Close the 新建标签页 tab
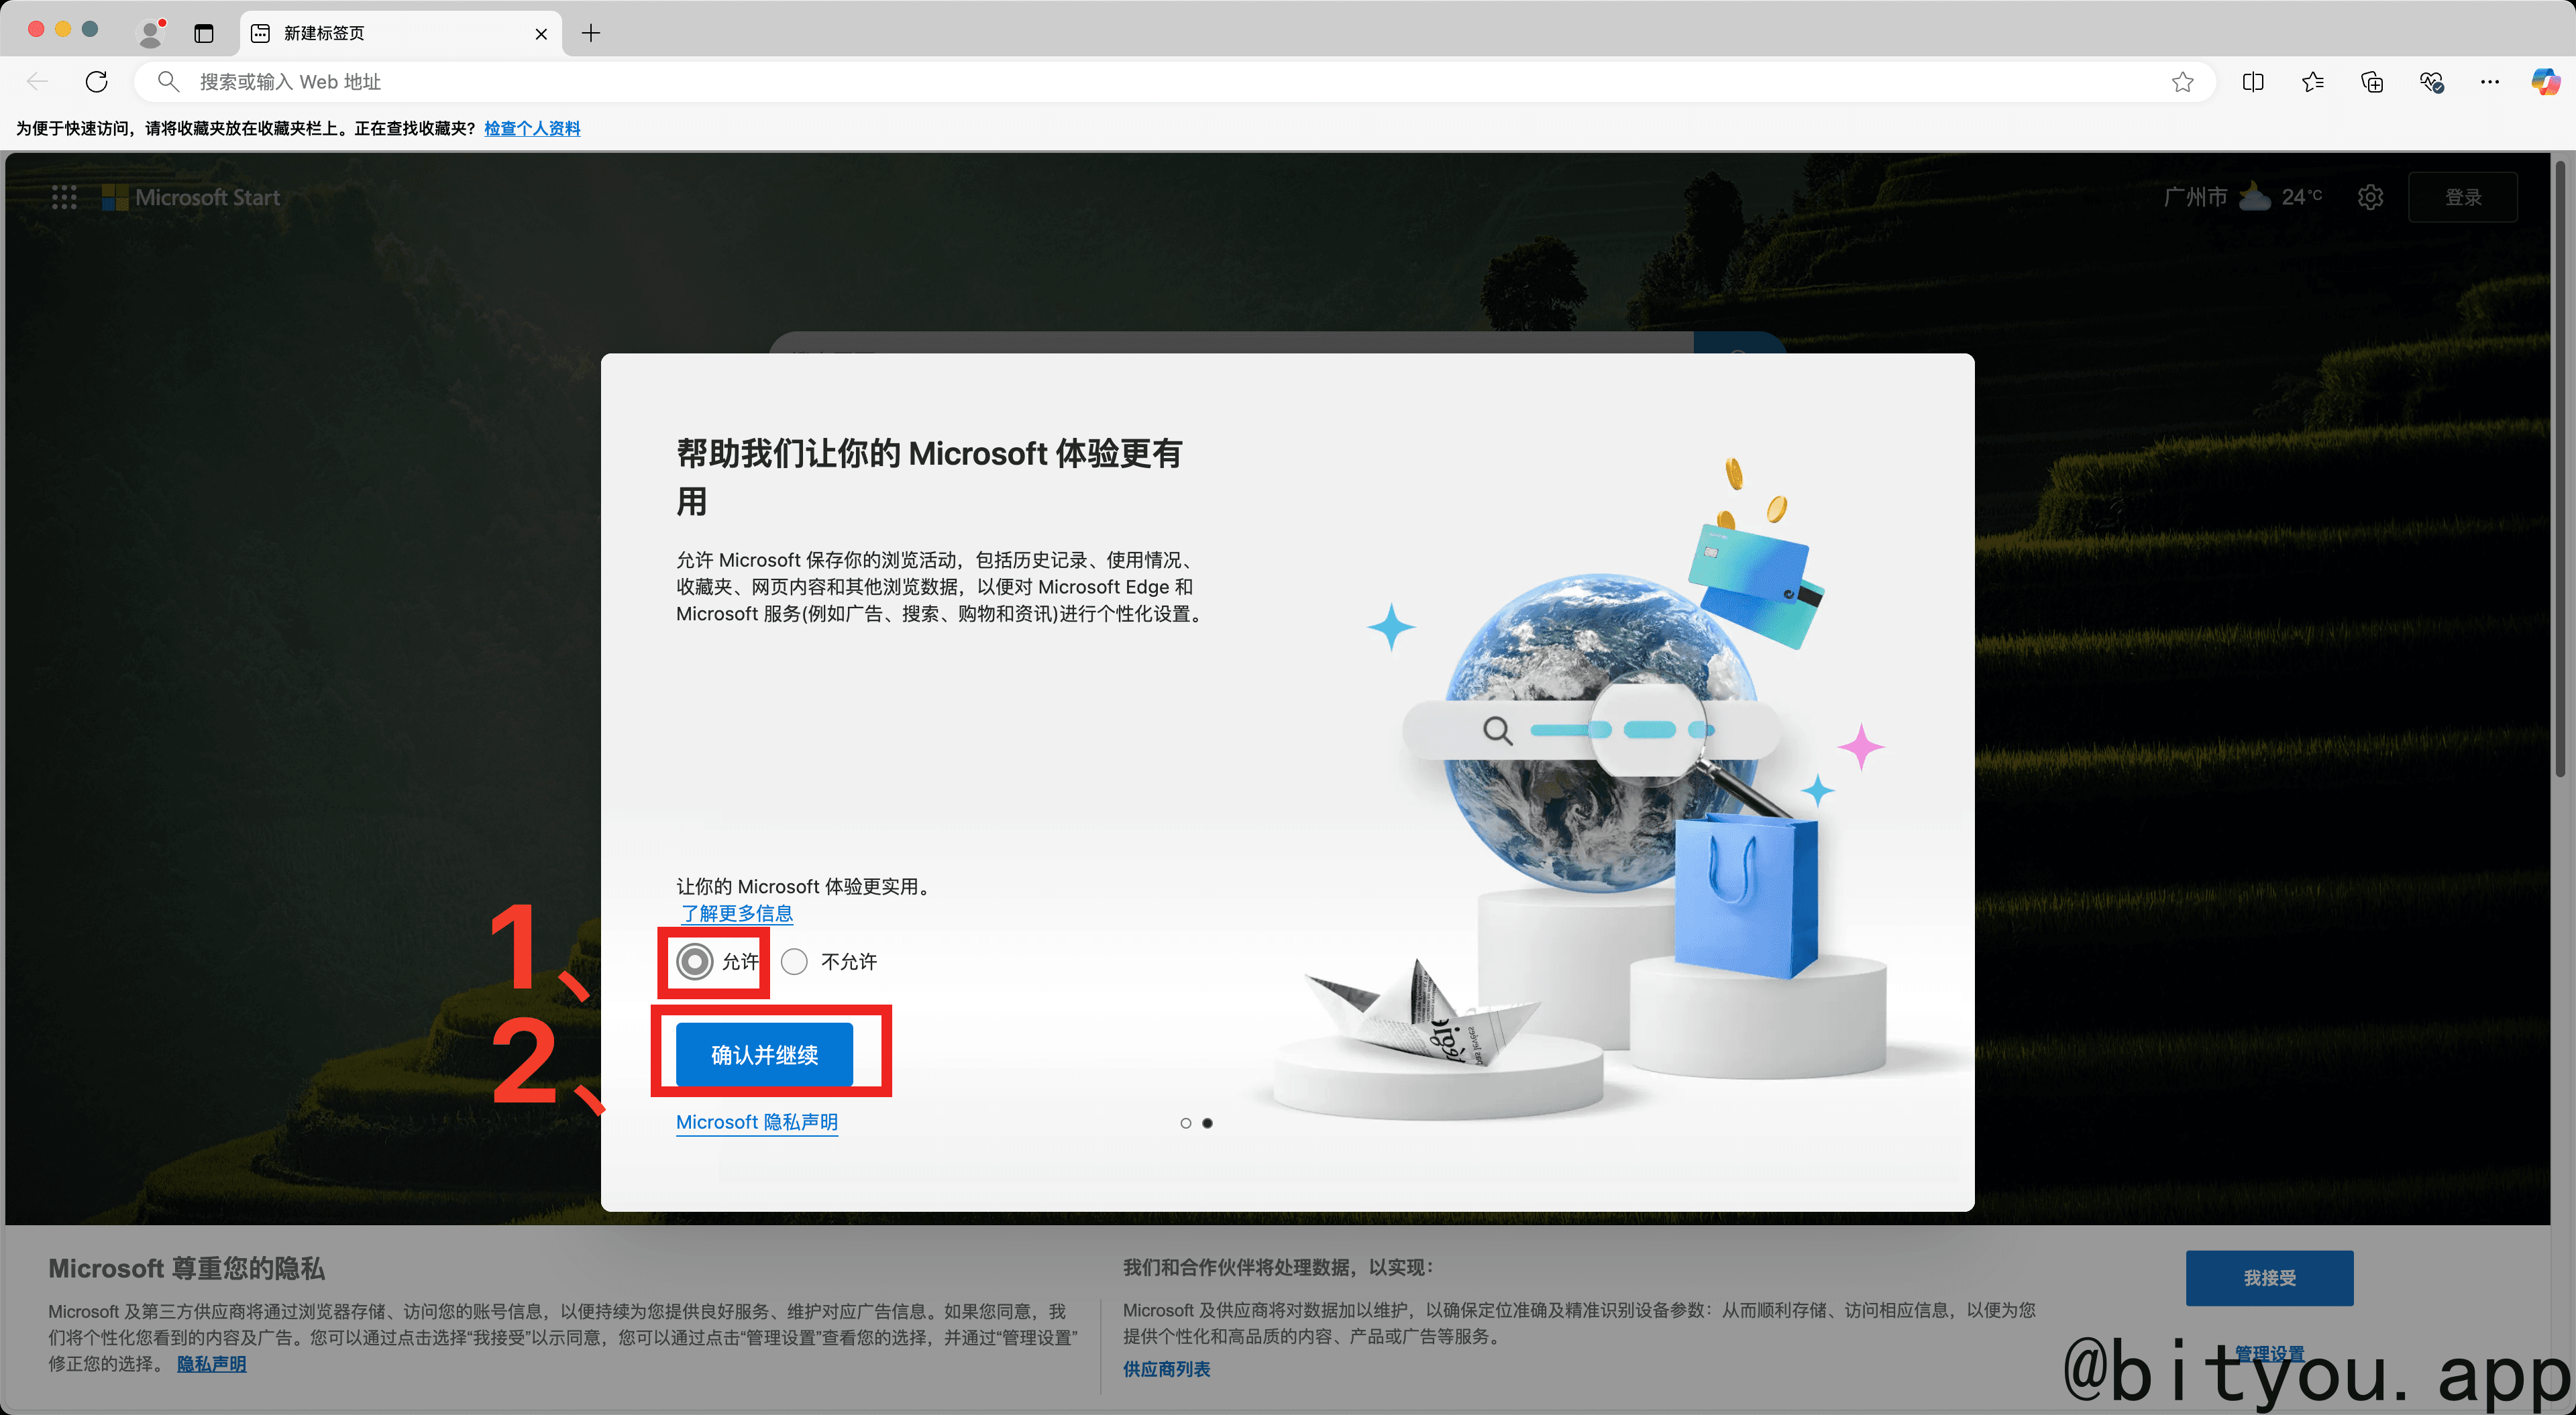 [x=541, y=34]
